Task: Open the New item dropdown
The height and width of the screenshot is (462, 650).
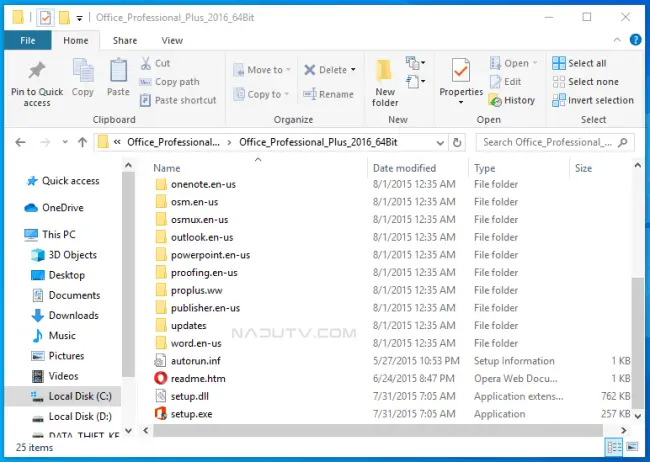Action: (x=415, y=63)
